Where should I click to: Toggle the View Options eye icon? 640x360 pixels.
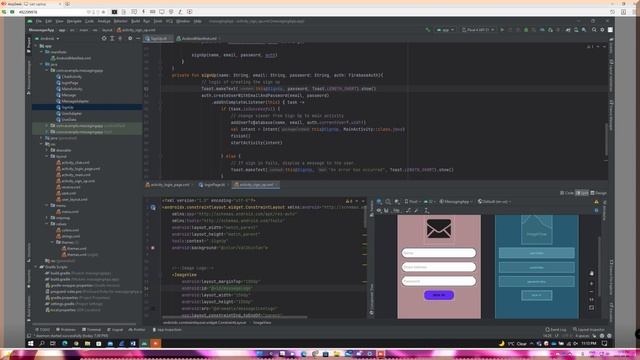[379, 211]
